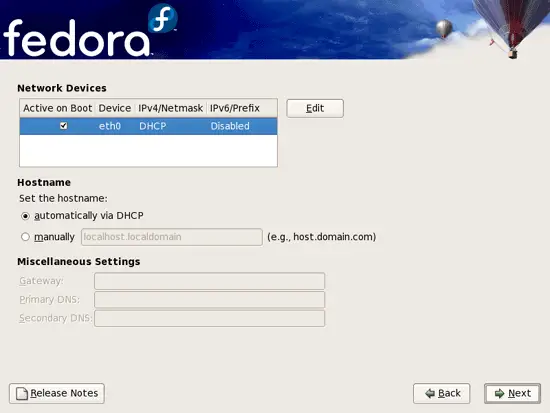
Task: Click the Active on Boot column header
Action: click(58, 108)
